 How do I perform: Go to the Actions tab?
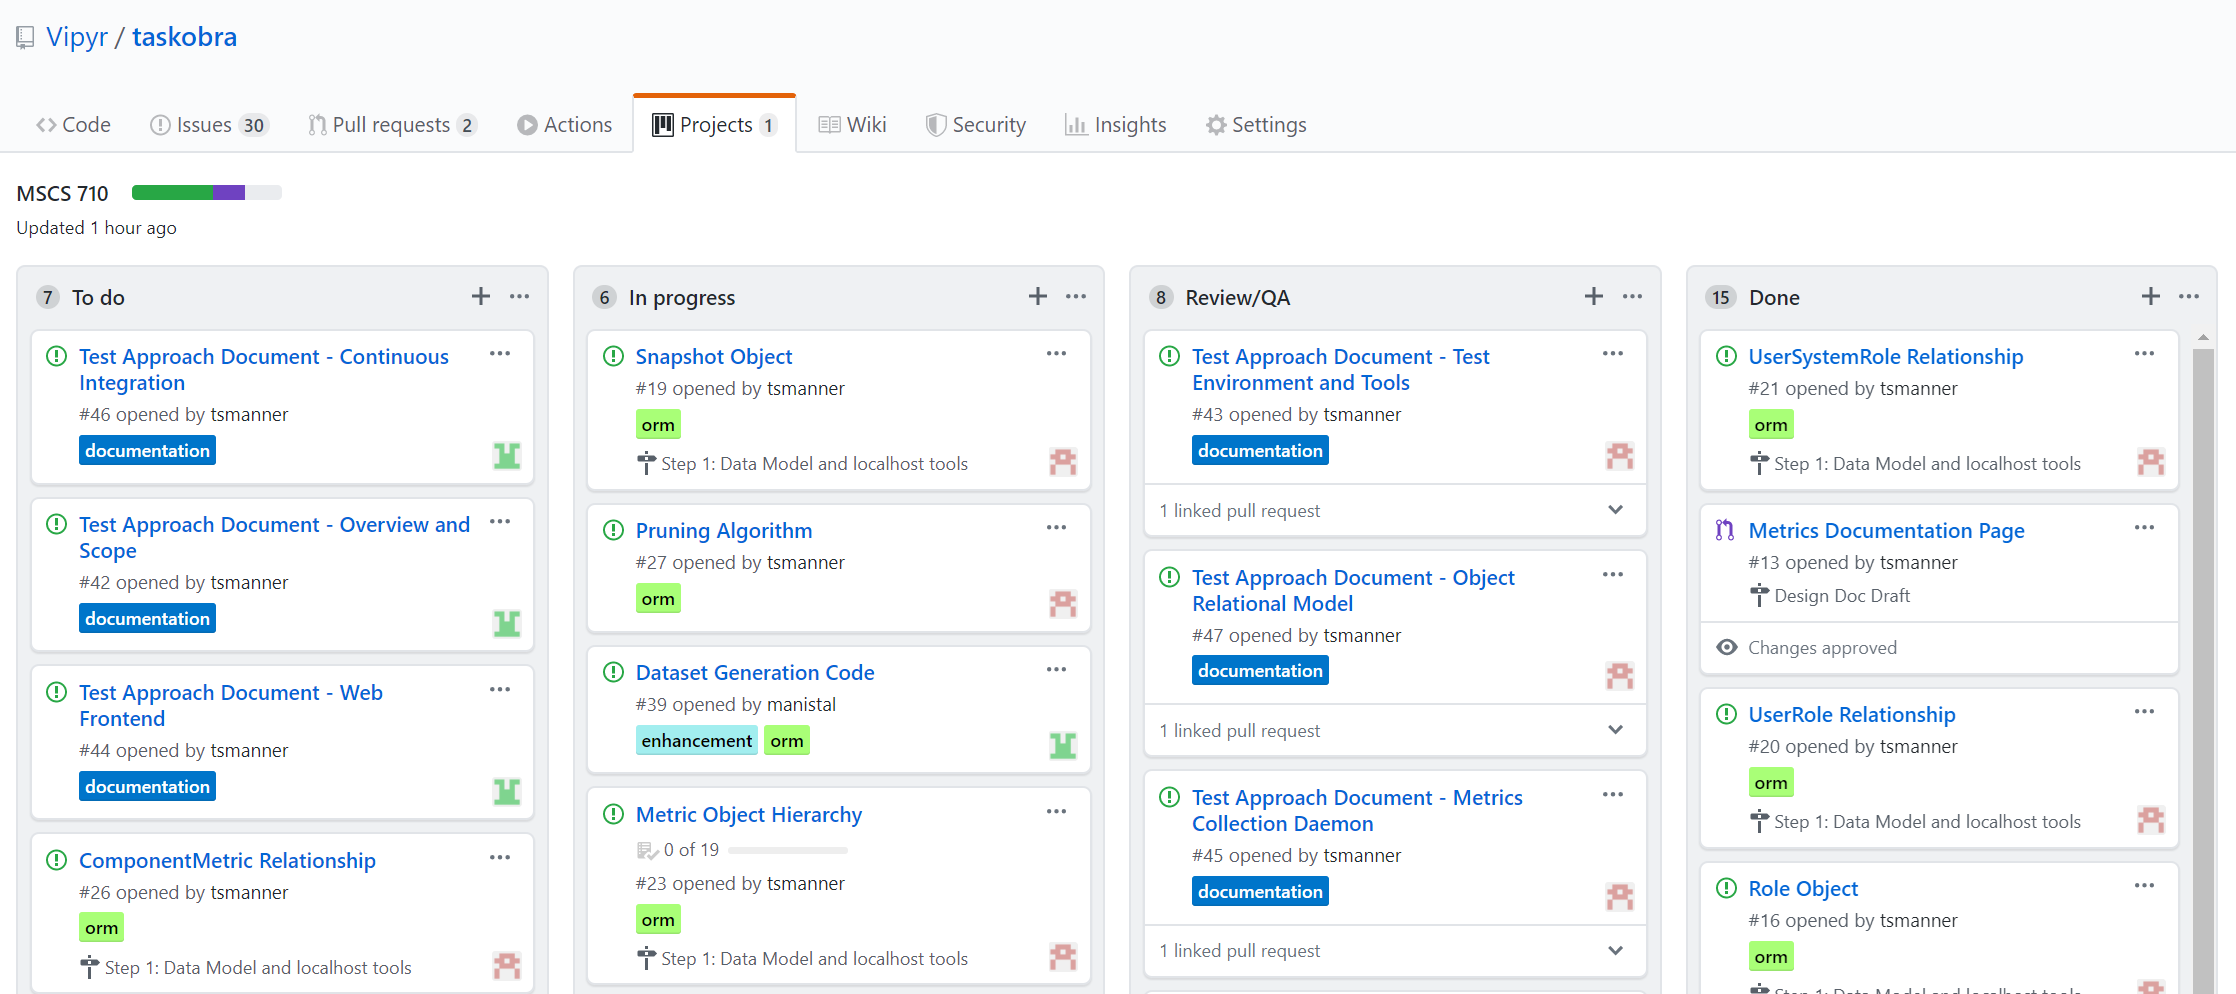(x=565, y=125)
